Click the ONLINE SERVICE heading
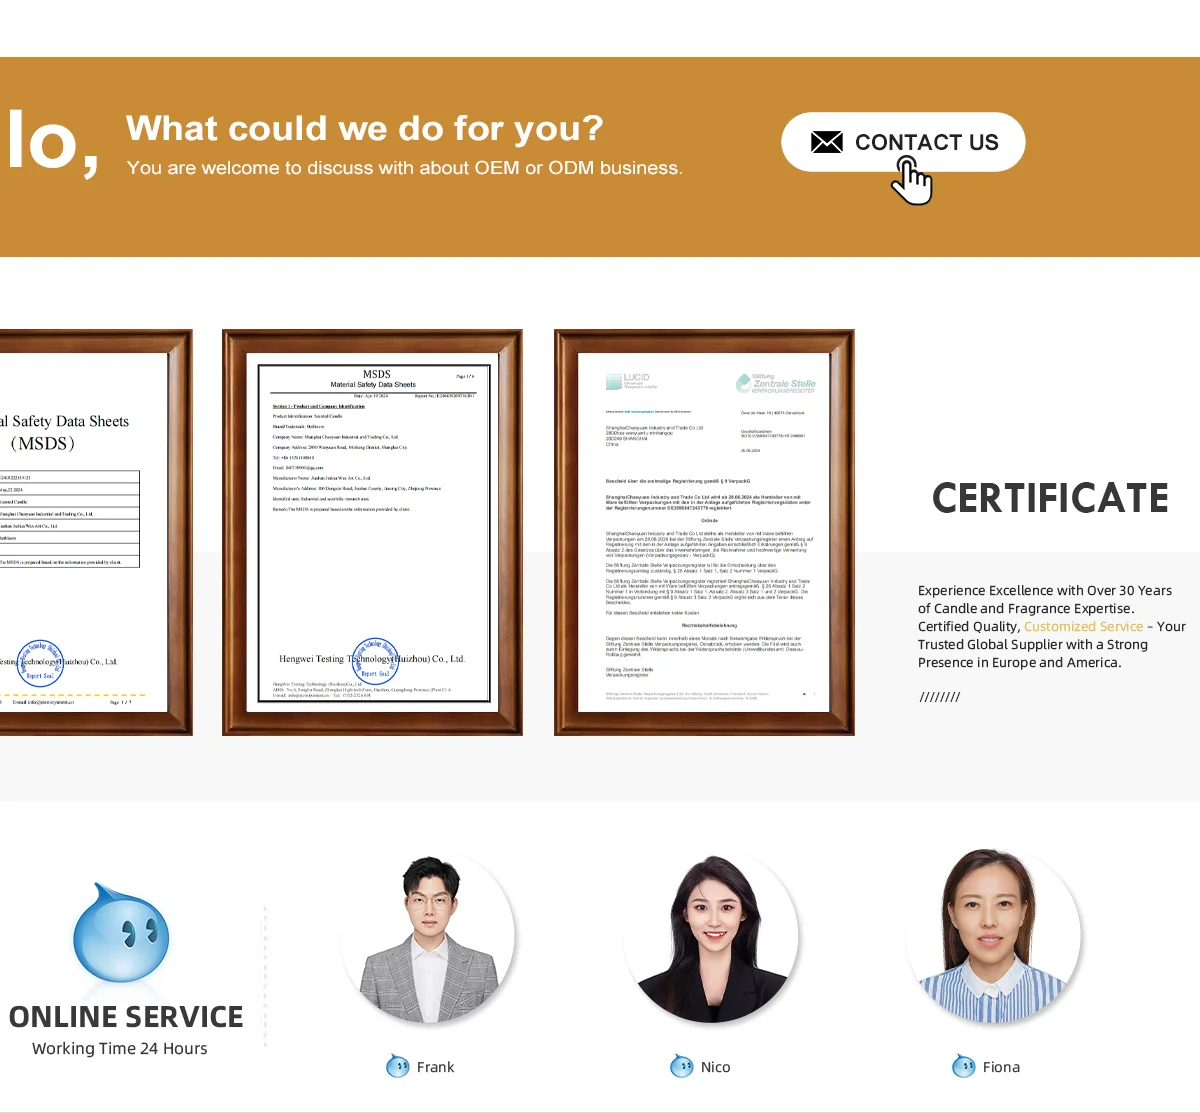1200x1113 pixels. point(126,1017)
